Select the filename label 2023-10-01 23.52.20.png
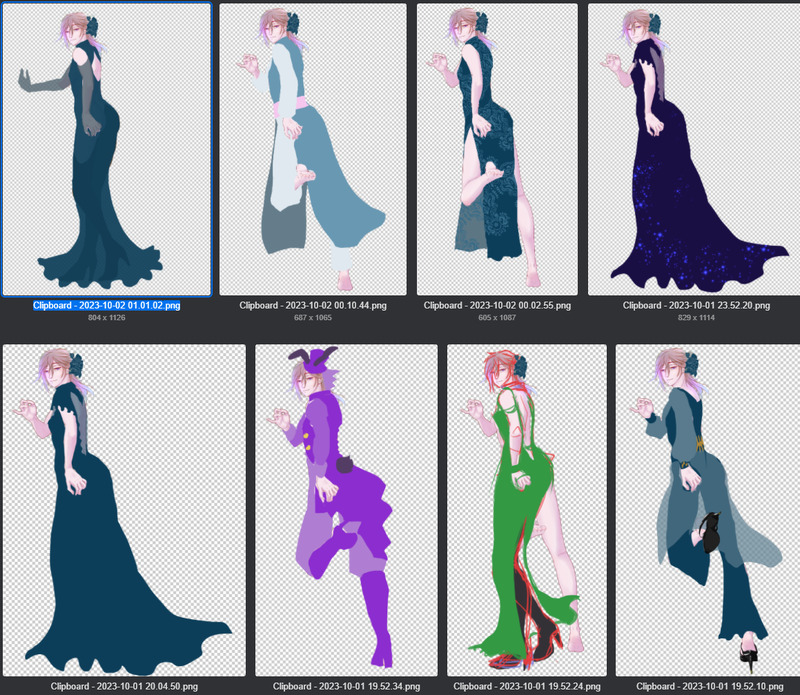800x695 pixels. point(696,305)
